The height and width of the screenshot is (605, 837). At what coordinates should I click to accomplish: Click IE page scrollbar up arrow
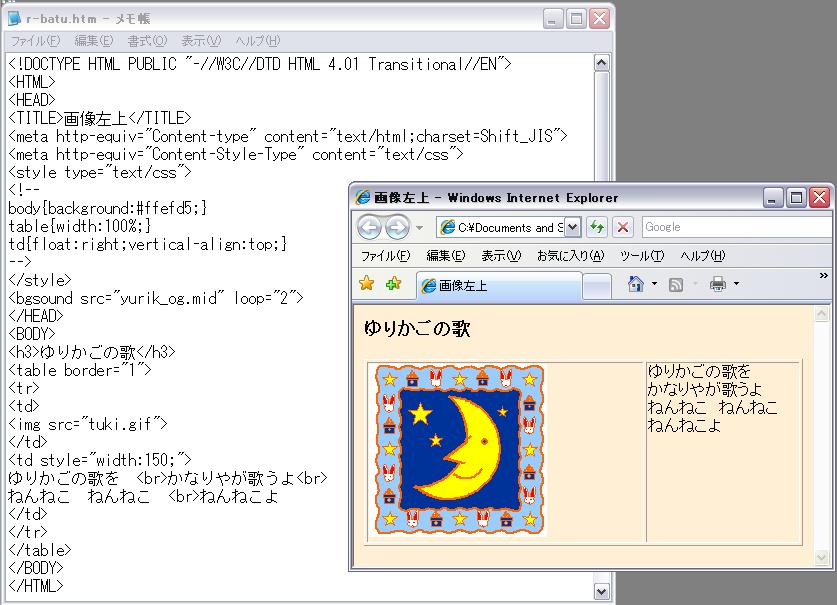tap(822, 315)
